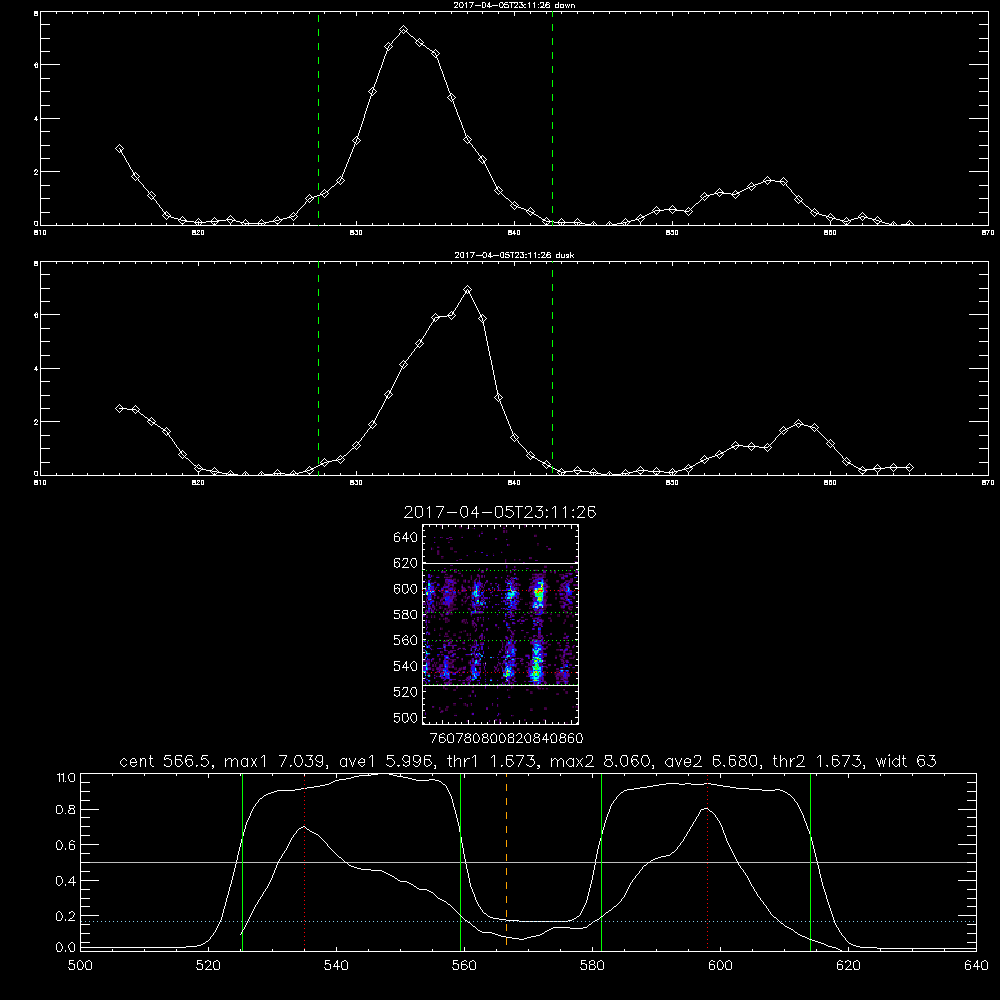Click the 500 label on bottom plot x-axis
Screen dimensions: 1000x1000
click(80, 966)
